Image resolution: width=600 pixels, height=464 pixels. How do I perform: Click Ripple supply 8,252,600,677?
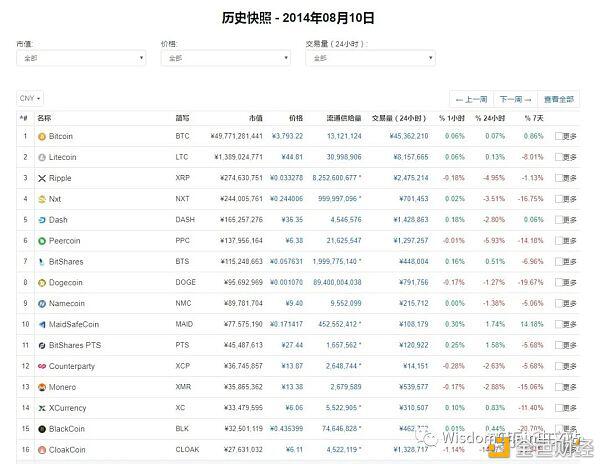[335, 178]
